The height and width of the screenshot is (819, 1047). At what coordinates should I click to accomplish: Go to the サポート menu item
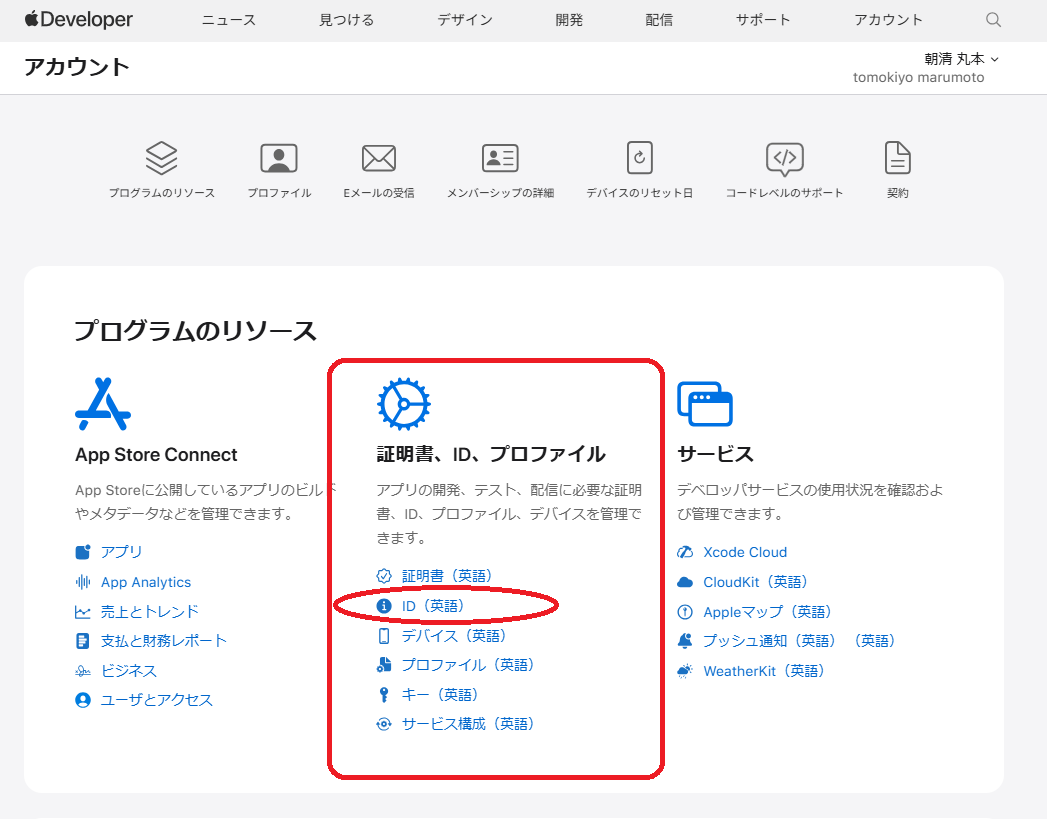(x=763, y=20)
